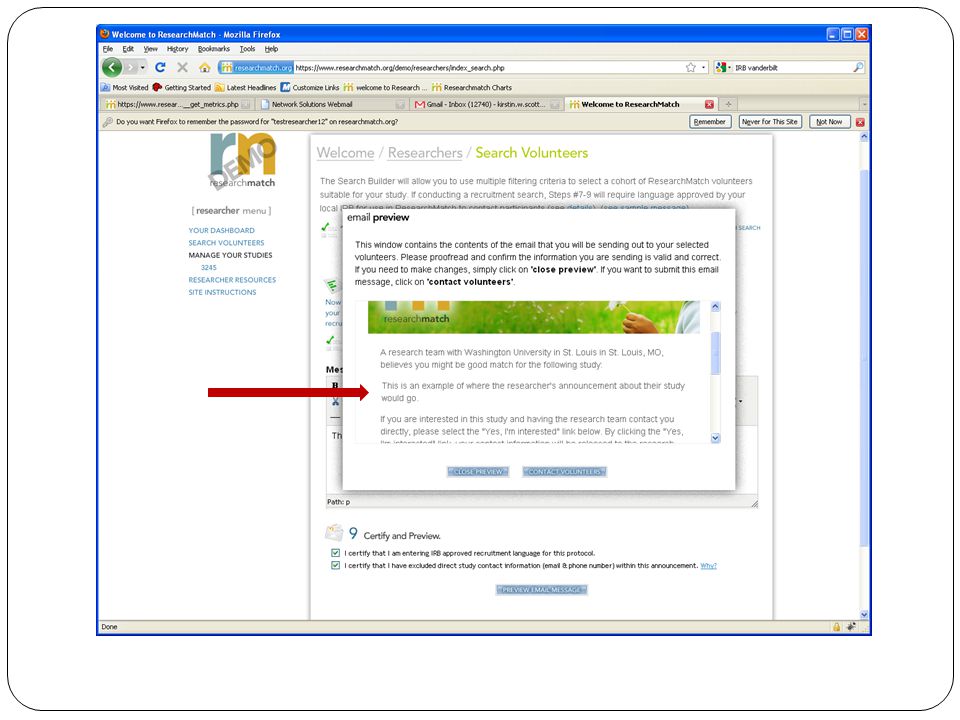The image size is (960, 720).
Task: Bookmark this page with star icon
Action: (x=691, y=67)
